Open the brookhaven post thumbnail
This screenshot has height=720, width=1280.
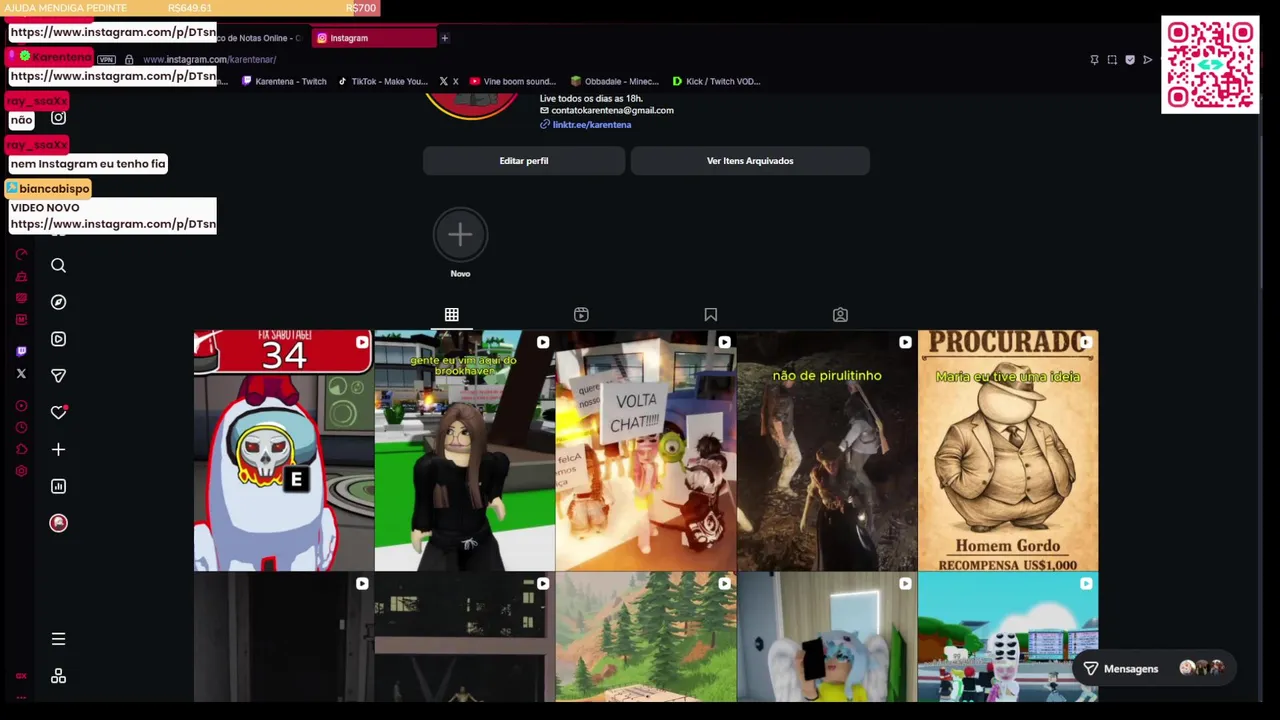[x=464, y=450]
